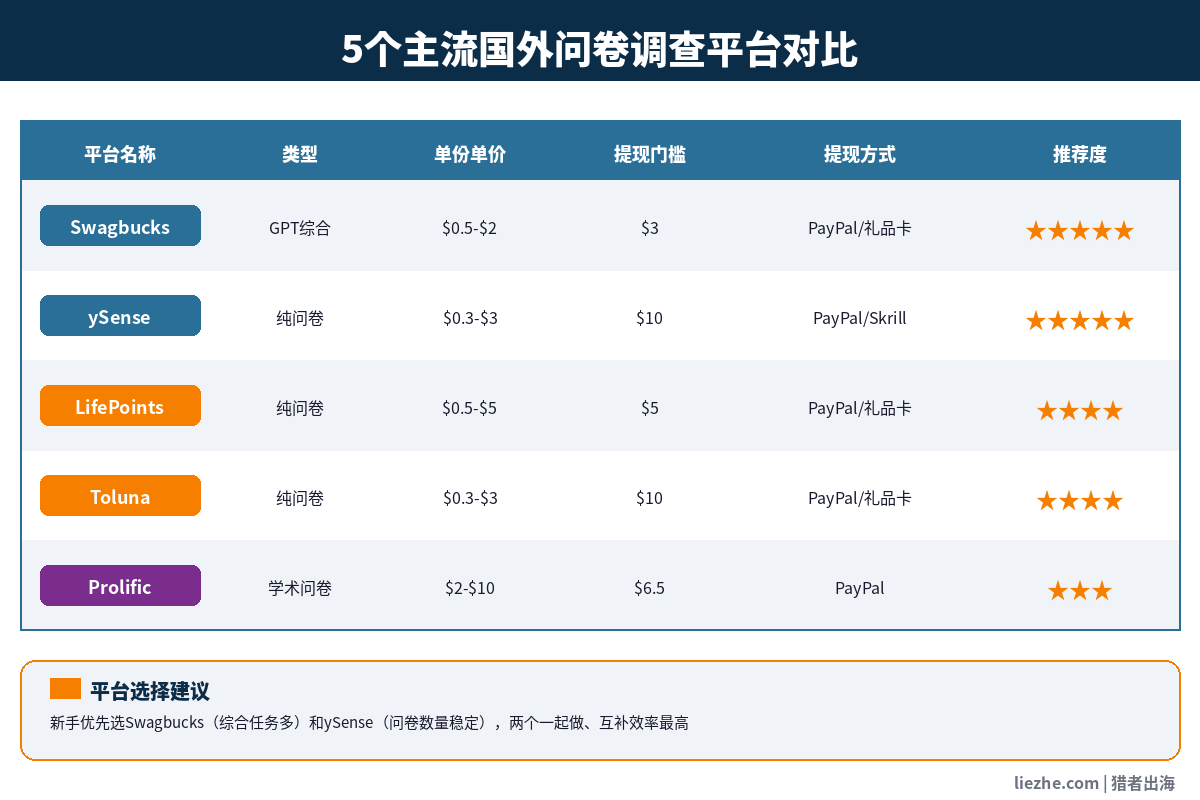Image resolution: width=1200 pixels, height=800 pixels.
Task: Click the five-star rating in Swagbucks row
Action: click(1080, 231)
